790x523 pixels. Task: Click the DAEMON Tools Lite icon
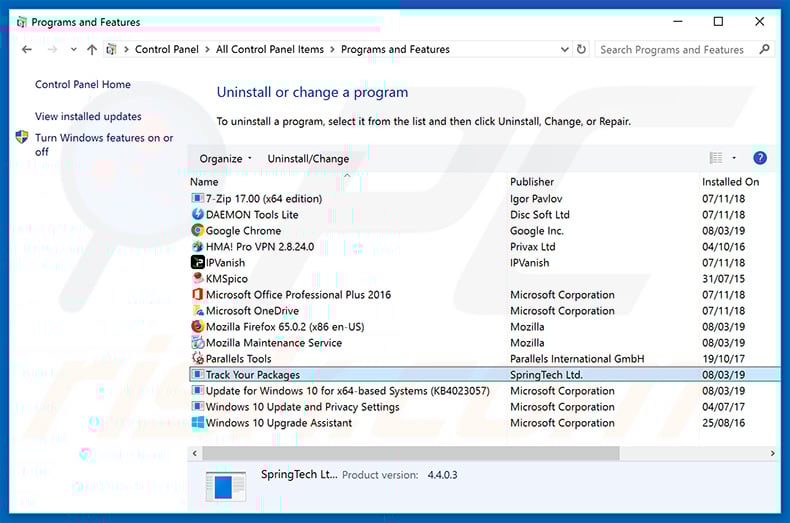pos(198,215)
